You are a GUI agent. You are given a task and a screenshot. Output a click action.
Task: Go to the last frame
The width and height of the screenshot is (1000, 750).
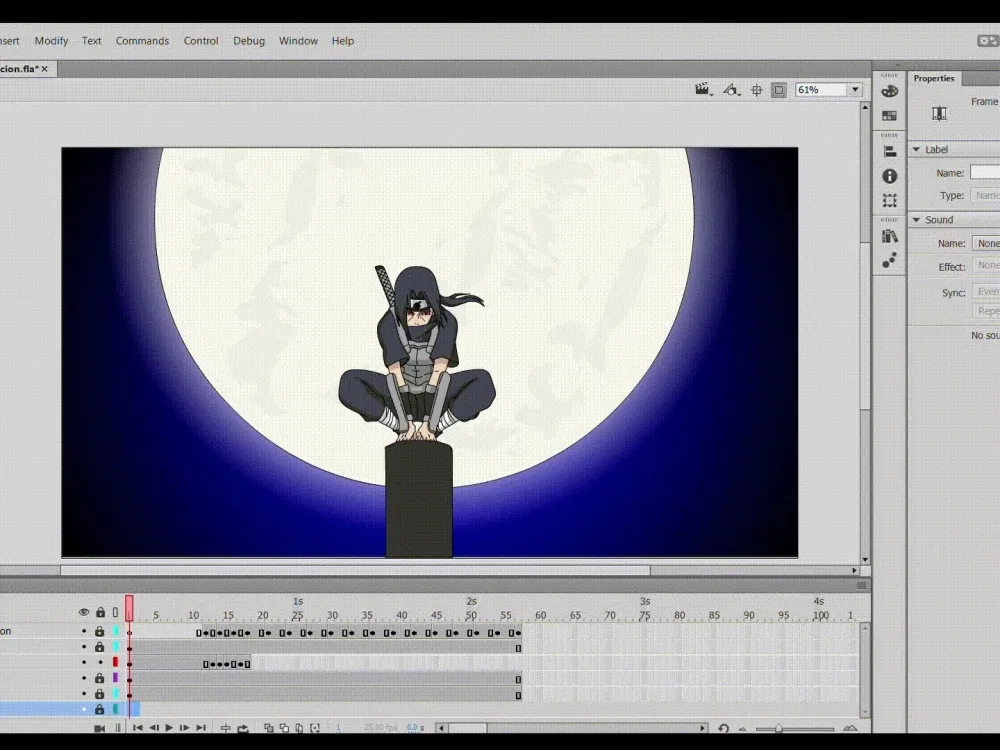[201, 728]
